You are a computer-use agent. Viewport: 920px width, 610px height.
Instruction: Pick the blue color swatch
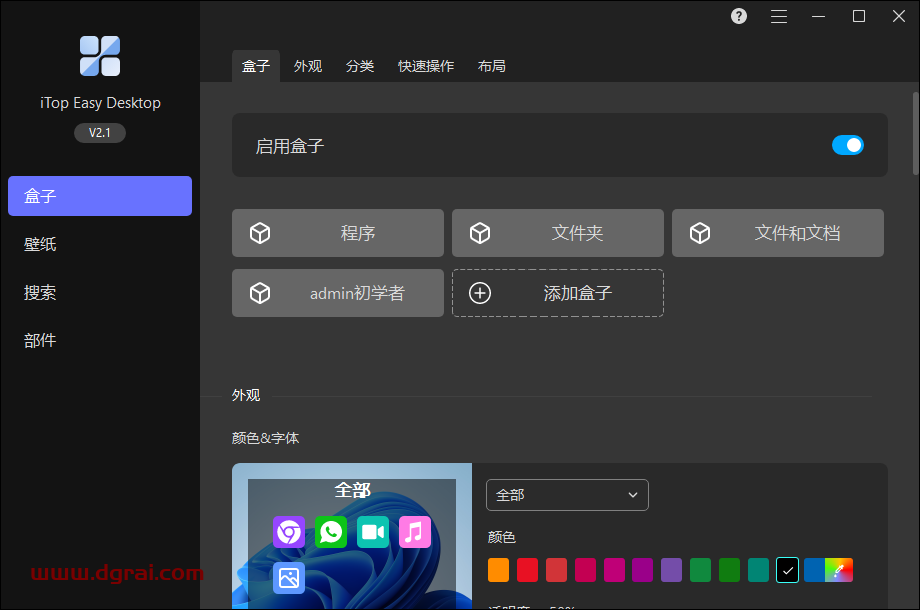pyautogui.click(x=814, y=570)
